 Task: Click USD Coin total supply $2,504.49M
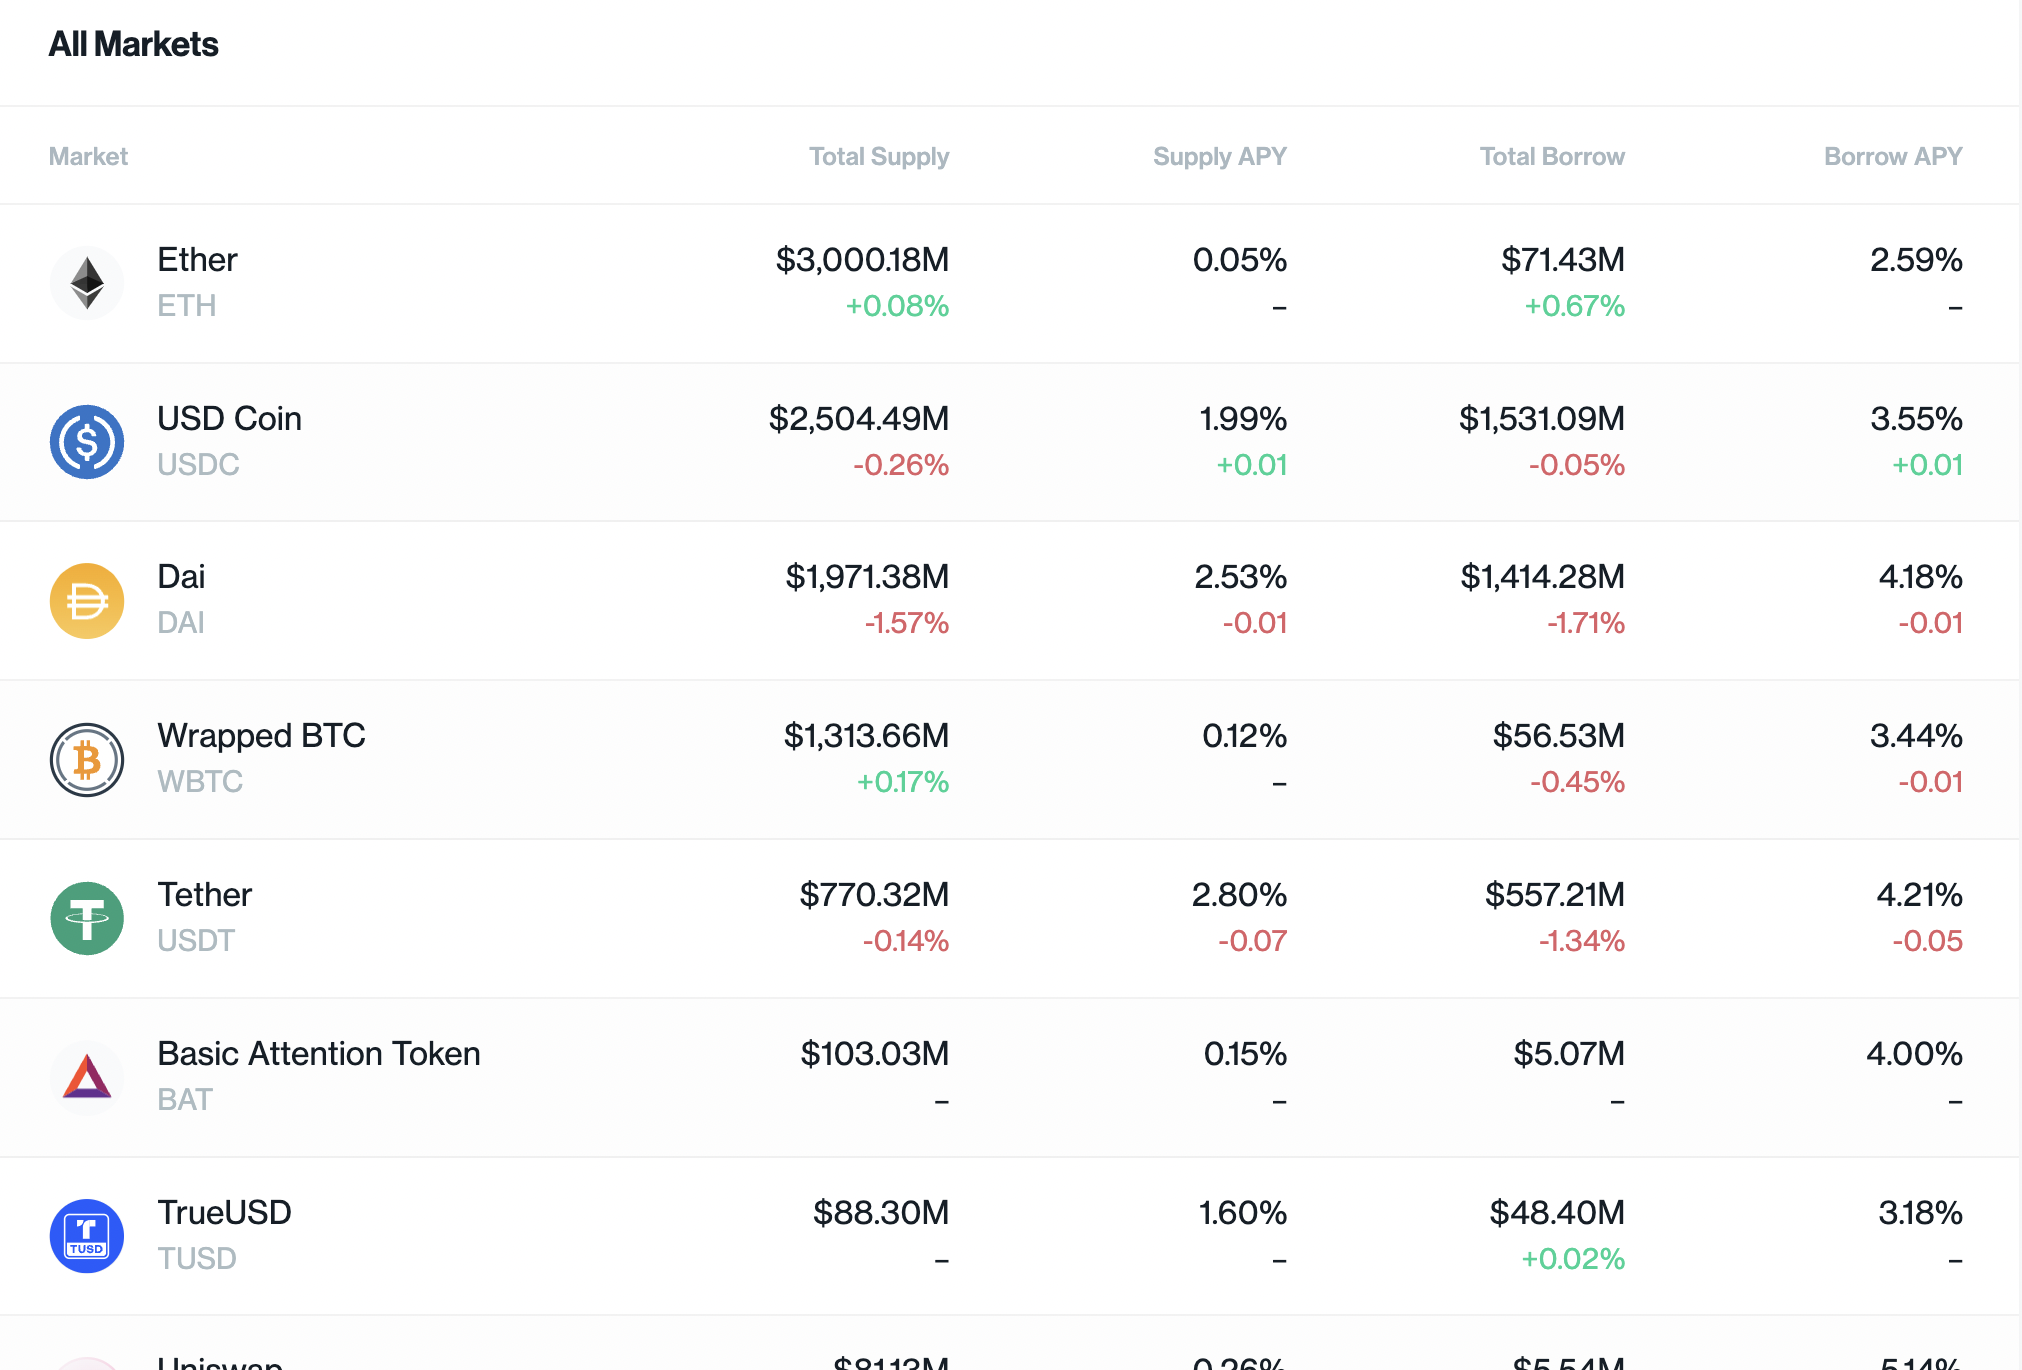859,419
